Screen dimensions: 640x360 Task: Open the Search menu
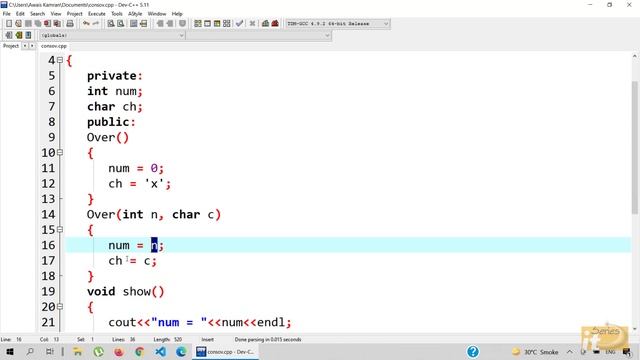point(37,14)
